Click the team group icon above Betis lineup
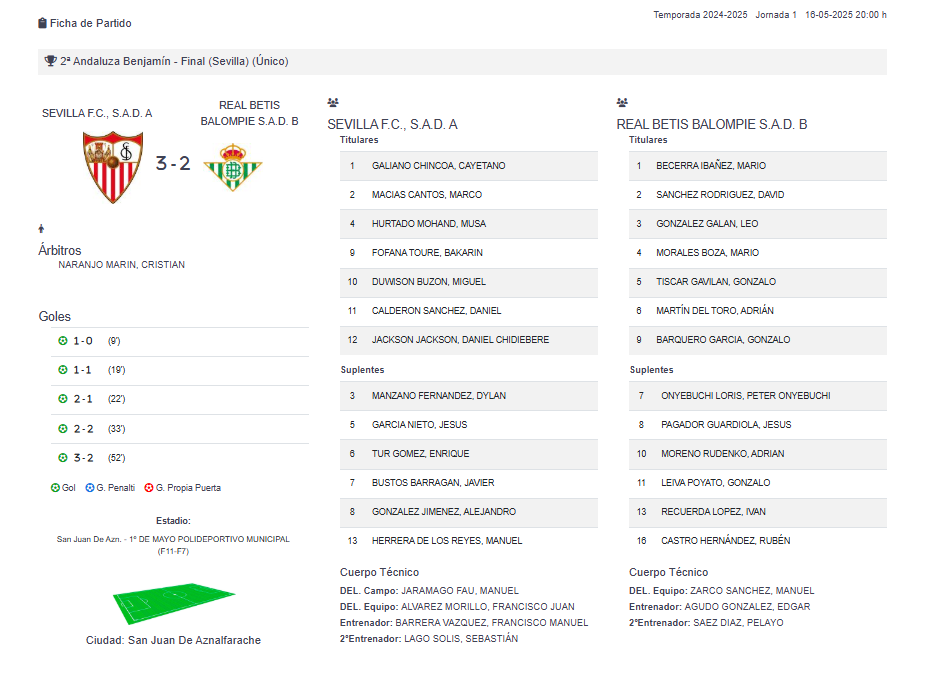This screenshot has height=675, width=939. (622, 102)
